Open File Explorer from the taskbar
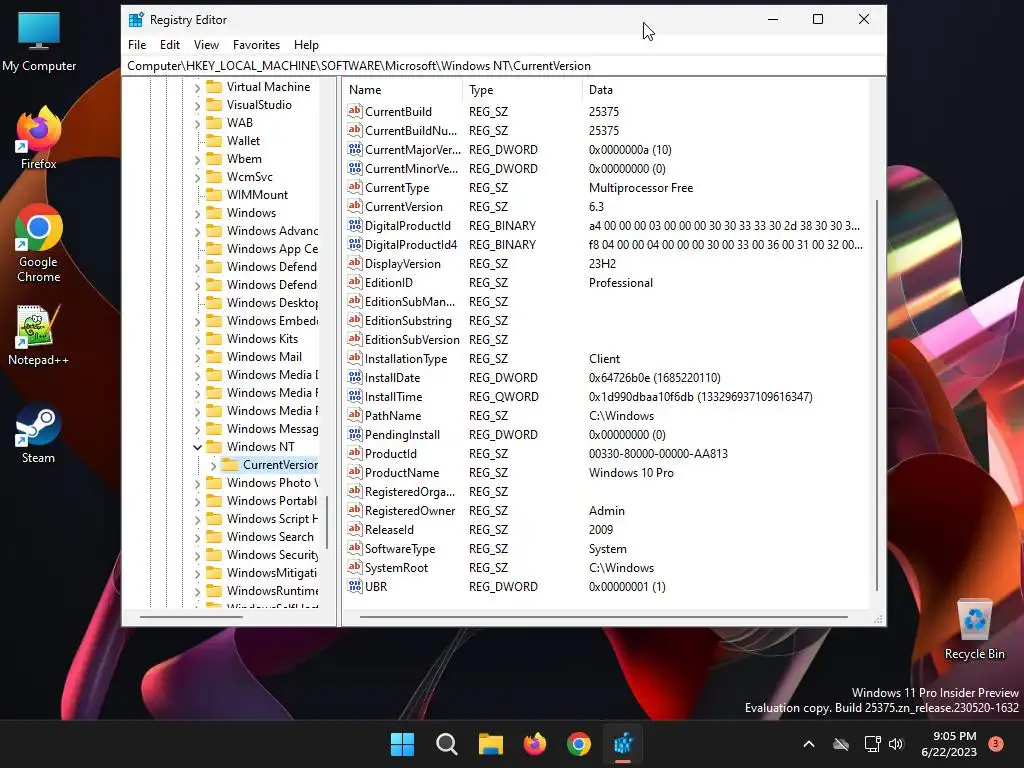1024x768 pixels. tap(490, 744)
